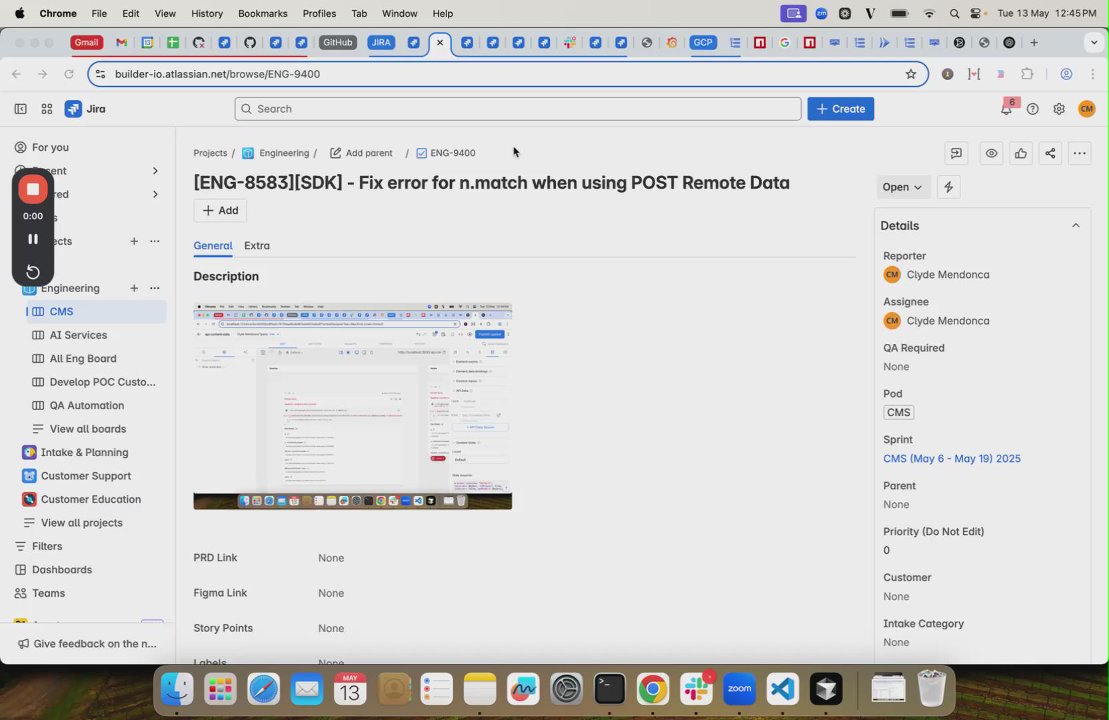Image resolution: width=1109 pixels, height=720 pixels.
Task: Open the Chrome View menu
Action: 165,13
